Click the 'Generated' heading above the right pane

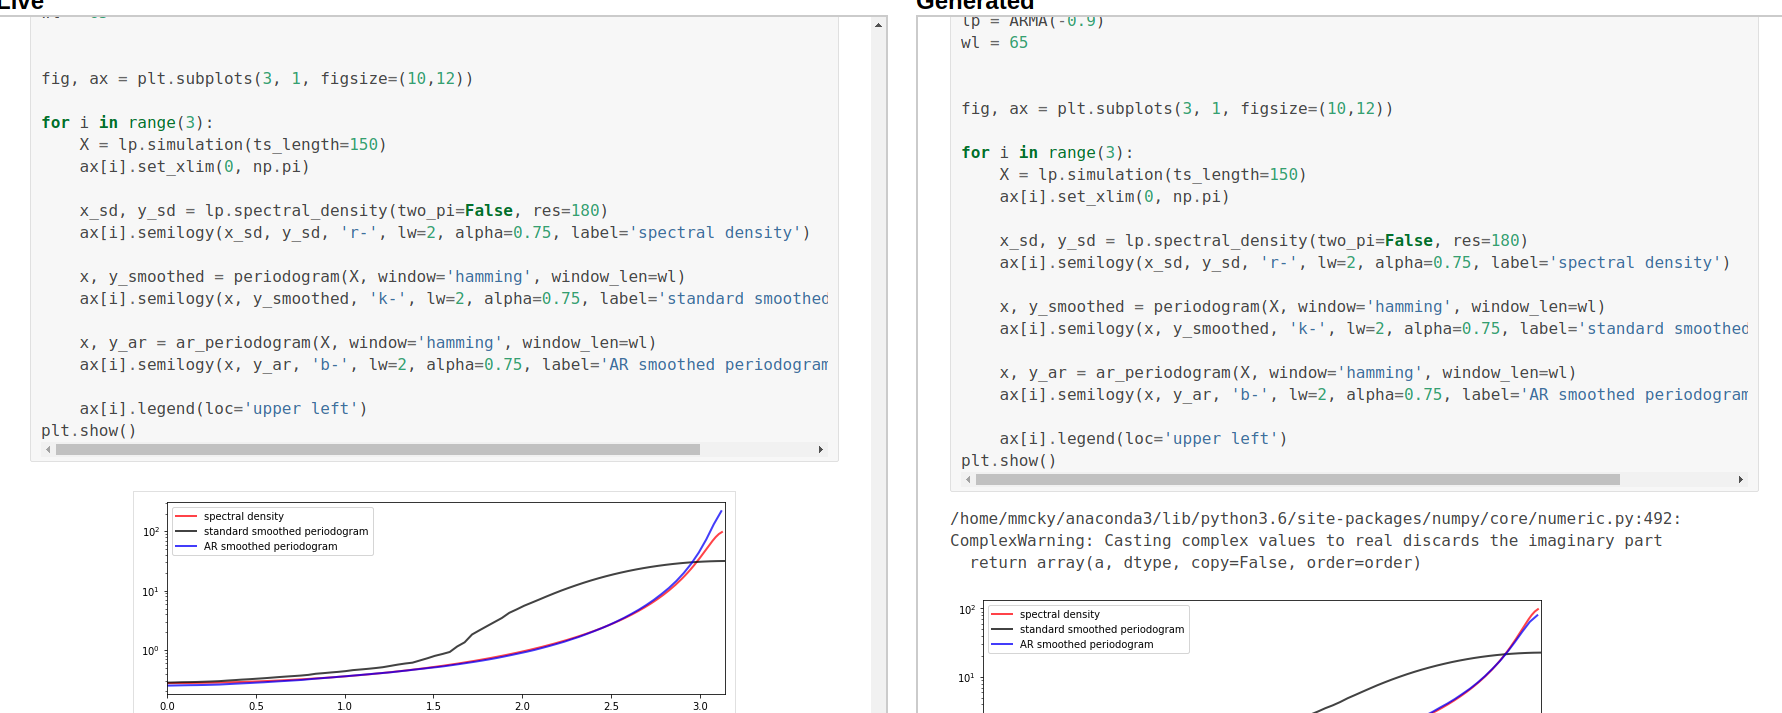[x=975, y=4]
